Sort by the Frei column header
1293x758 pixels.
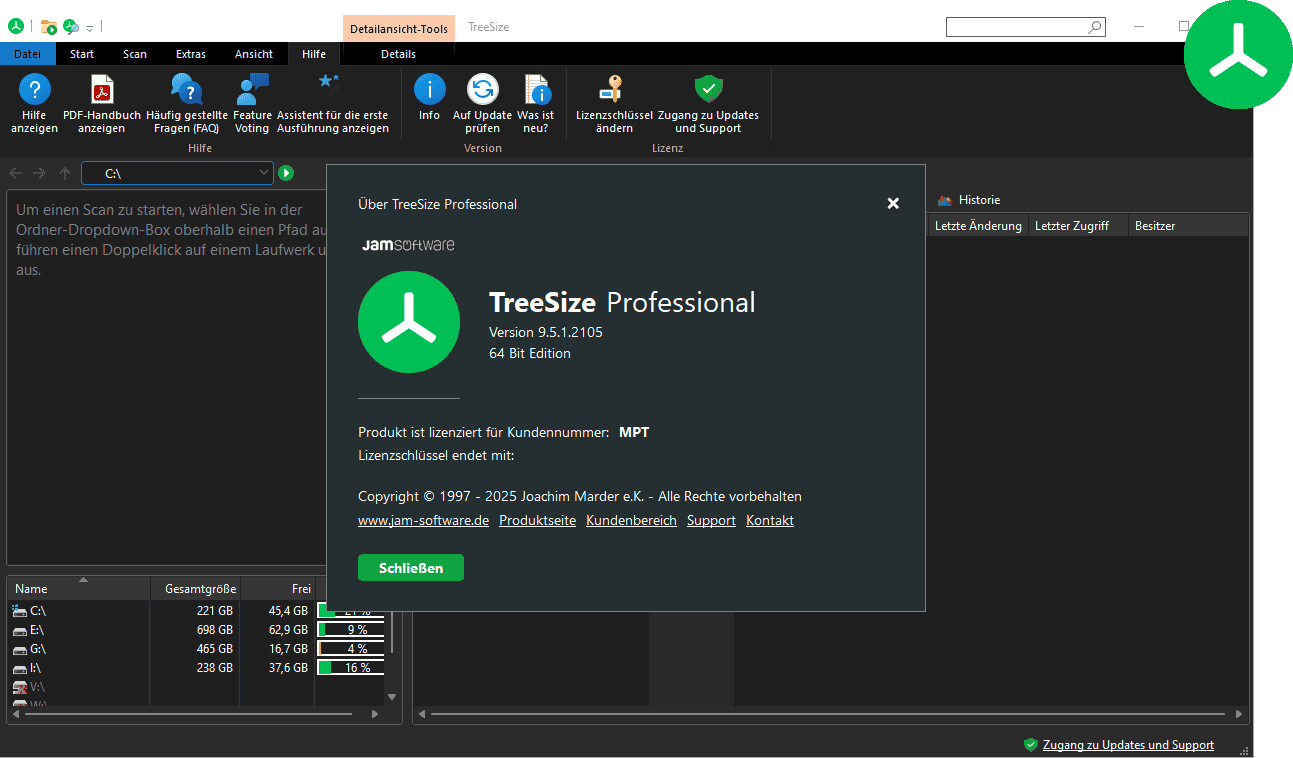(277, 589)
